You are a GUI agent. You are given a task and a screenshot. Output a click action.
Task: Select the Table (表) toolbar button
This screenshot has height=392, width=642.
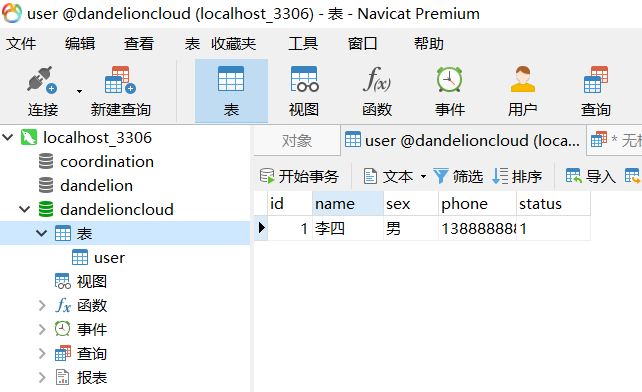point(231,91)
